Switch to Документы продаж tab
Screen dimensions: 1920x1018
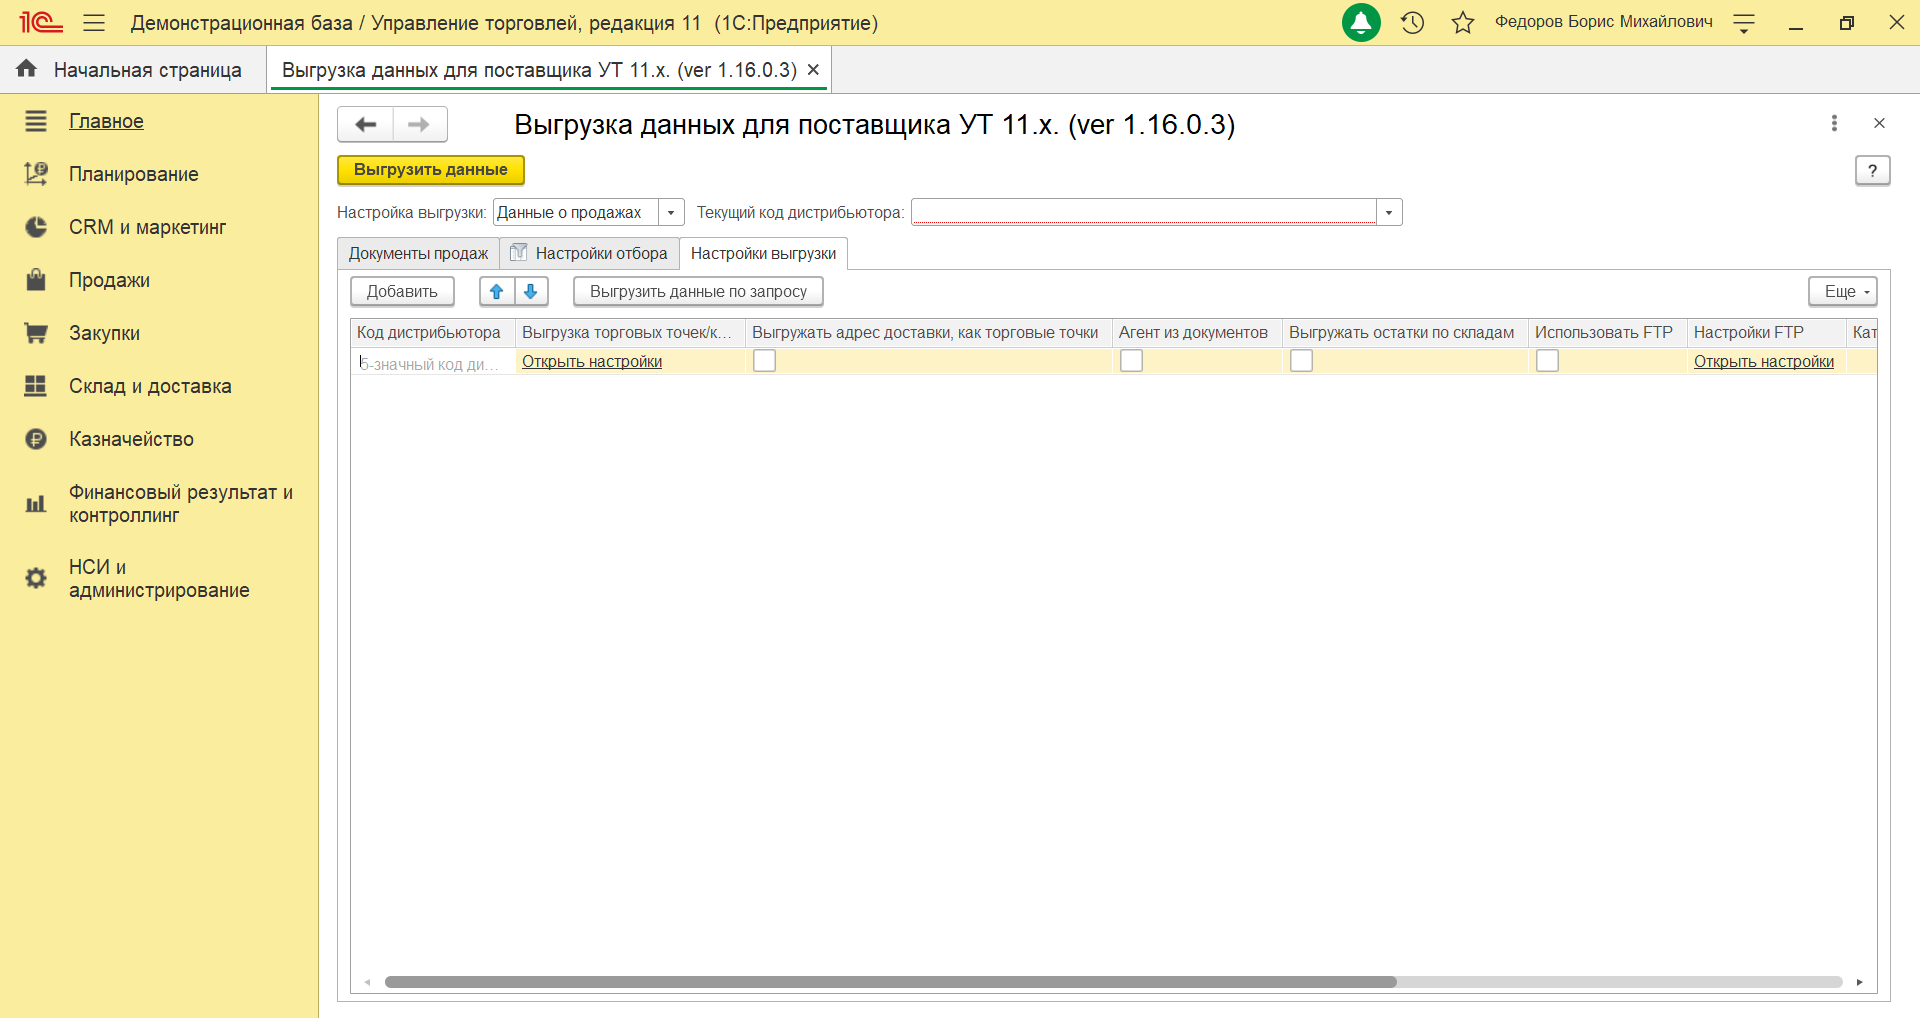coord(418,253)
